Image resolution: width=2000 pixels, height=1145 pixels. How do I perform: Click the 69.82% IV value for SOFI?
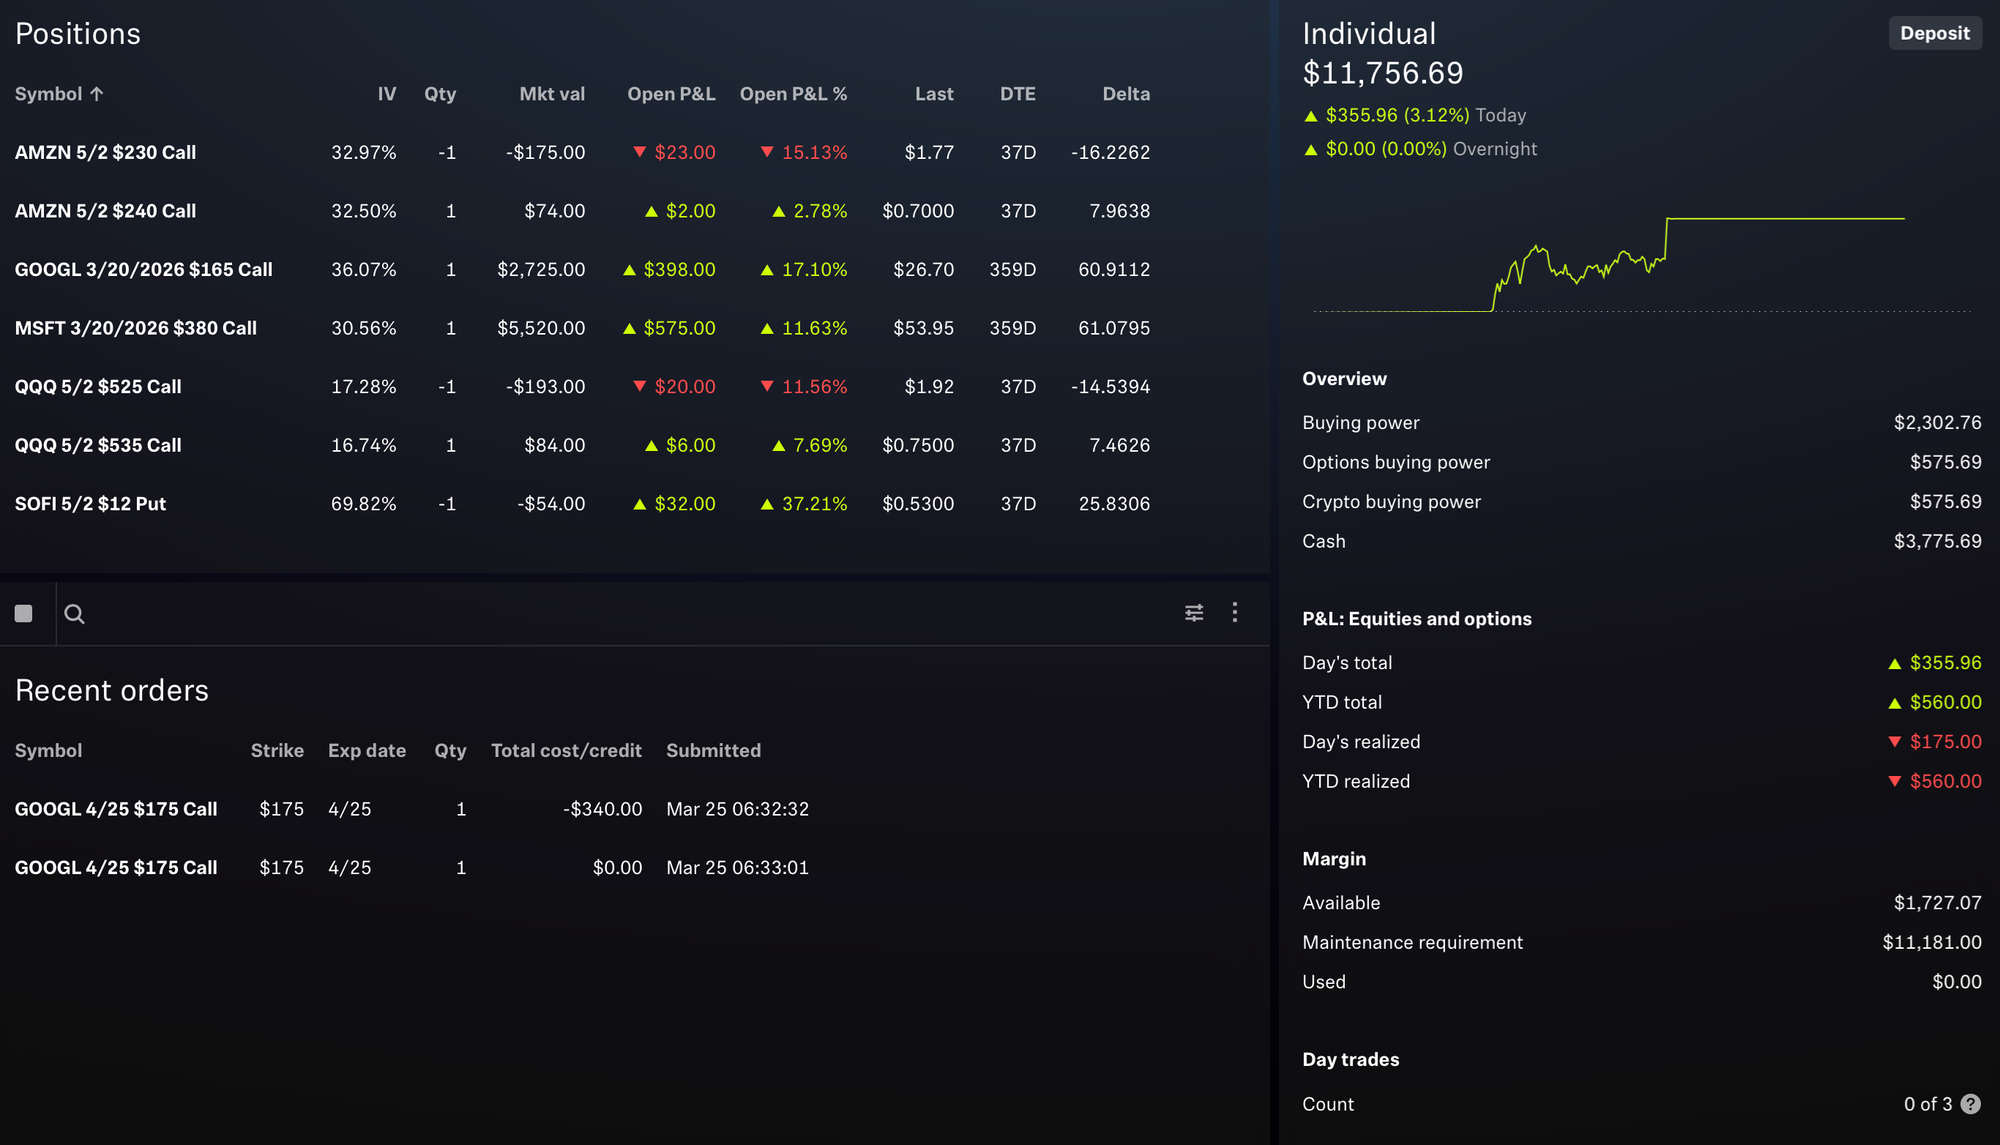point(363,504)
